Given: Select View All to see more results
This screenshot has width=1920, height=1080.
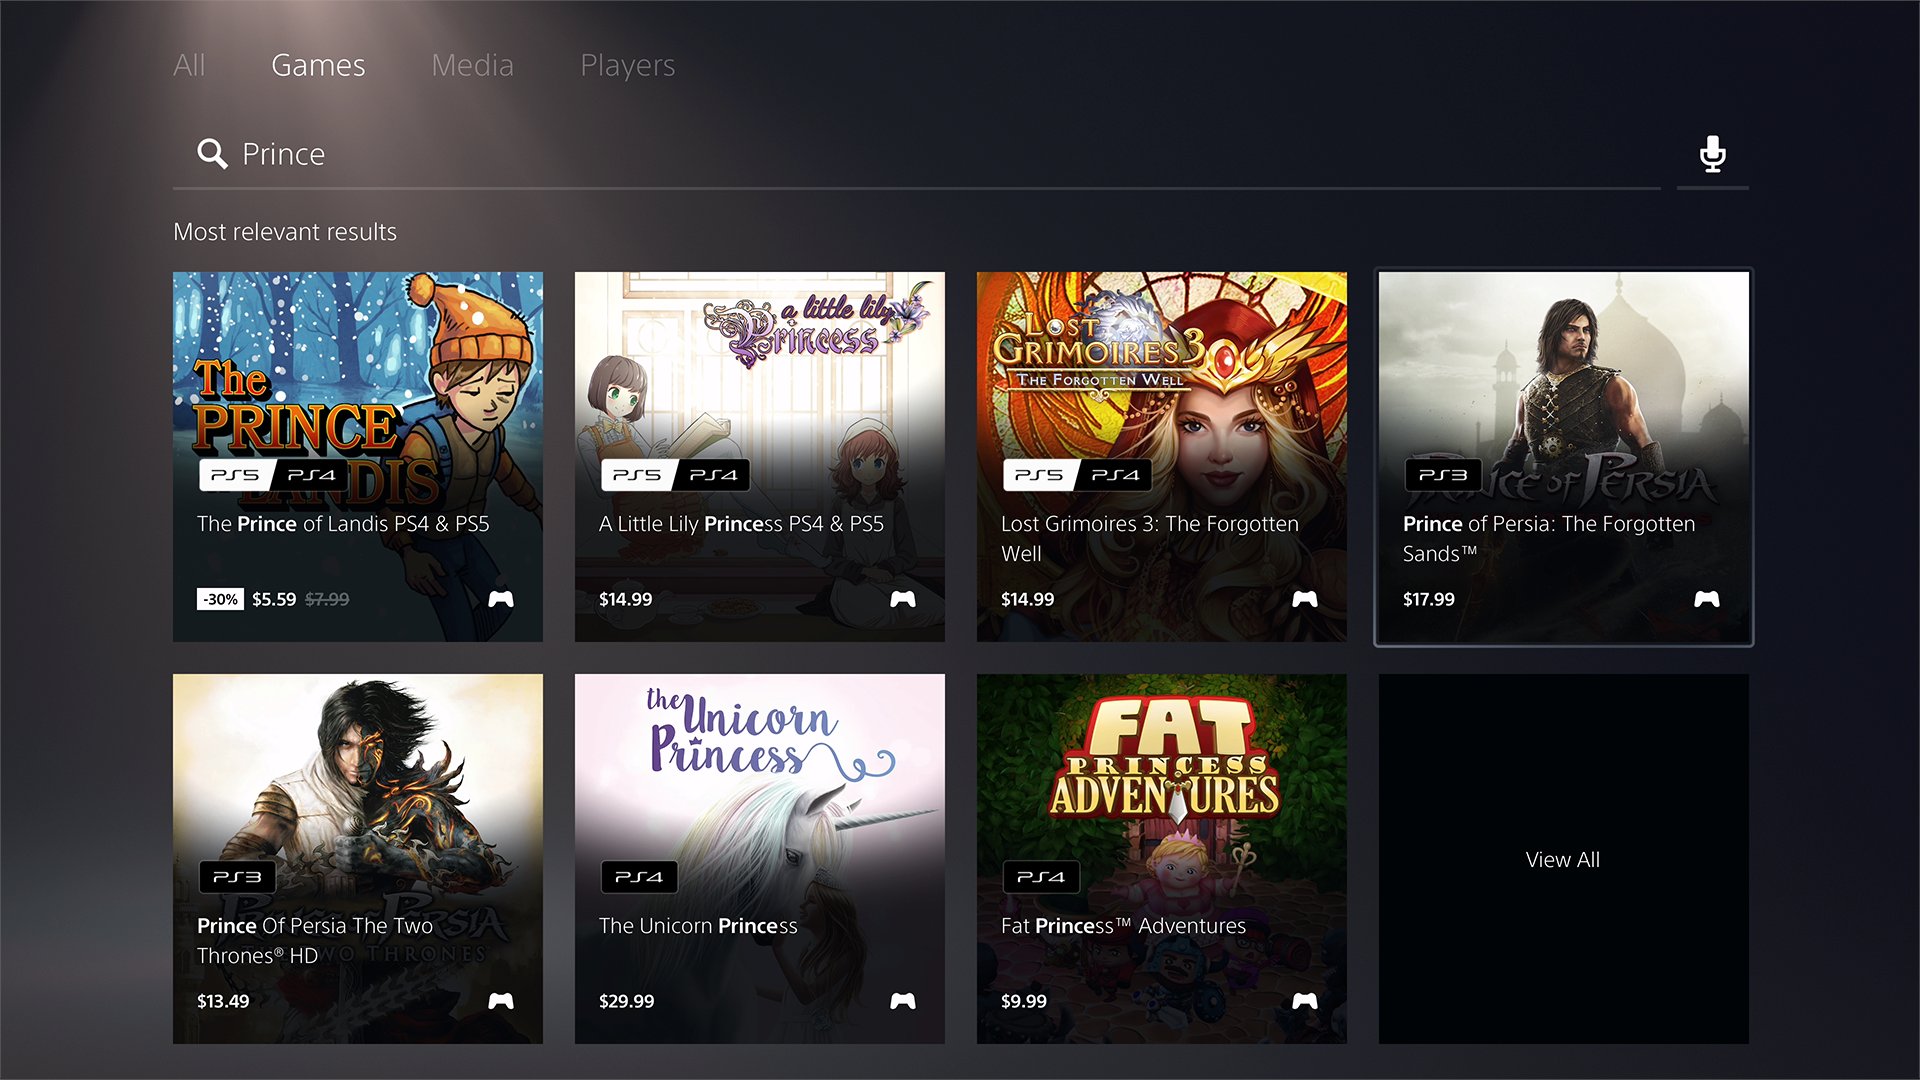Looking at the screenshot, I should point(1561,858).
